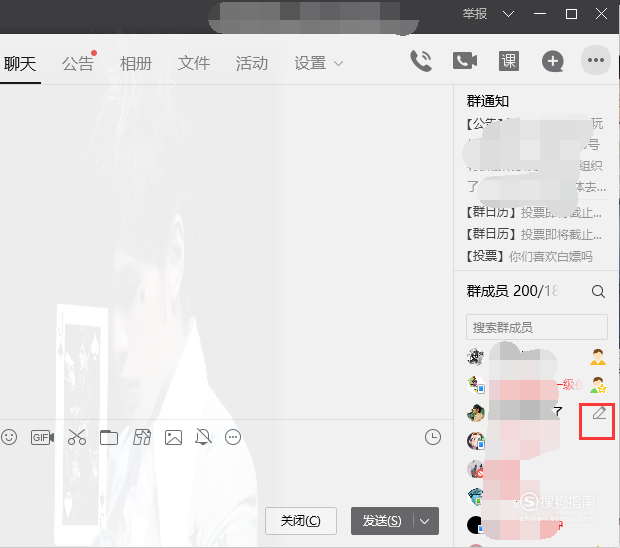
Task: Open the three-dots more options button
Action: click(595, 60)
